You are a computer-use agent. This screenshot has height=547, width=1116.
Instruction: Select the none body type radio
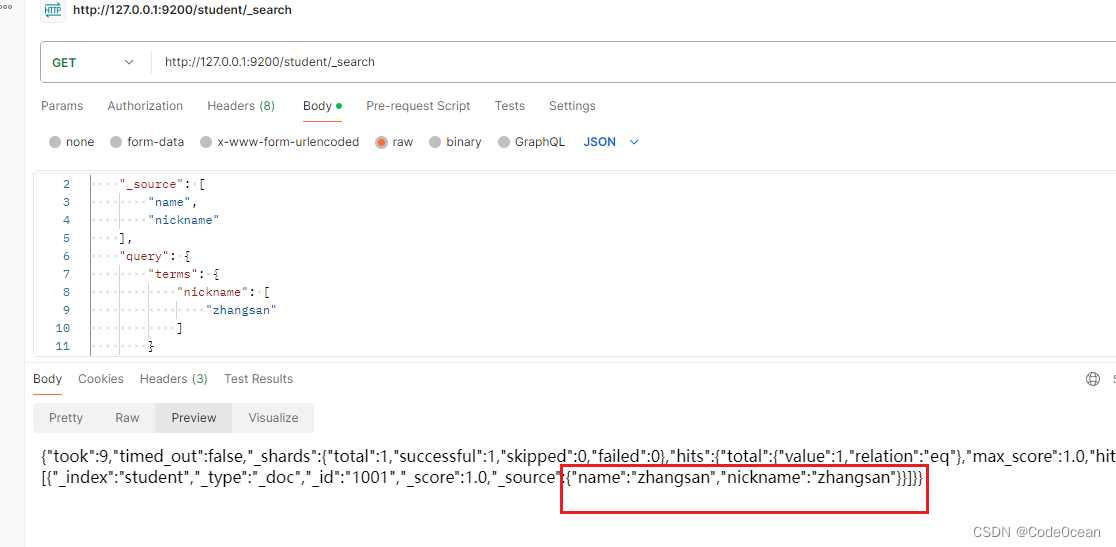55,142
